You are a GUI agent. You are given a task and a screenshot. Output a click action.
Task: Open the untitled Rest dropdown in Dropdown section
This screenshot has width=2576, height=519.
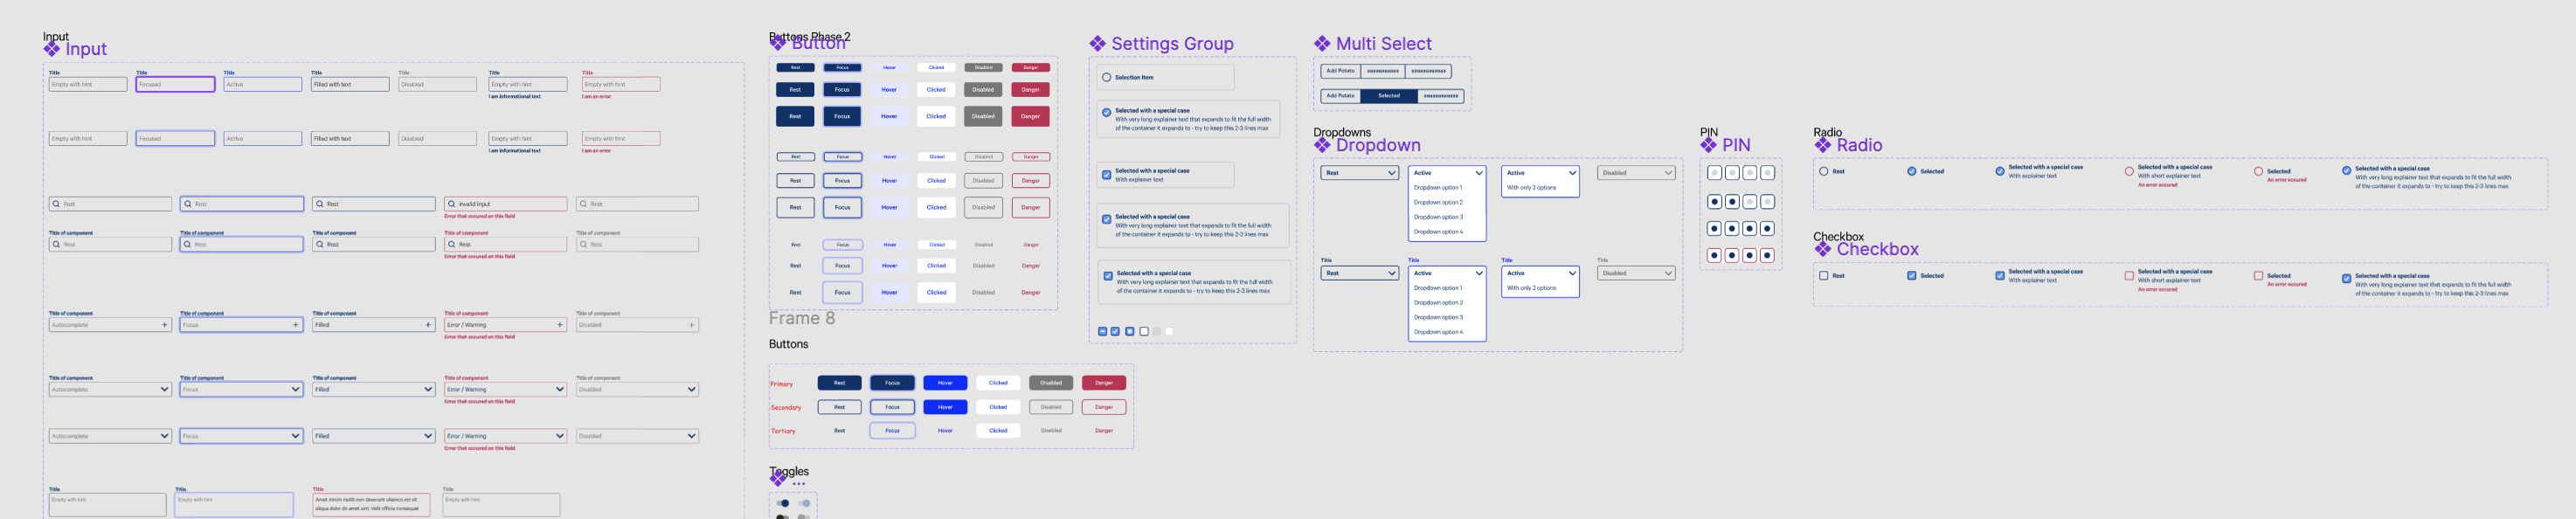(x=1360, y=173)
